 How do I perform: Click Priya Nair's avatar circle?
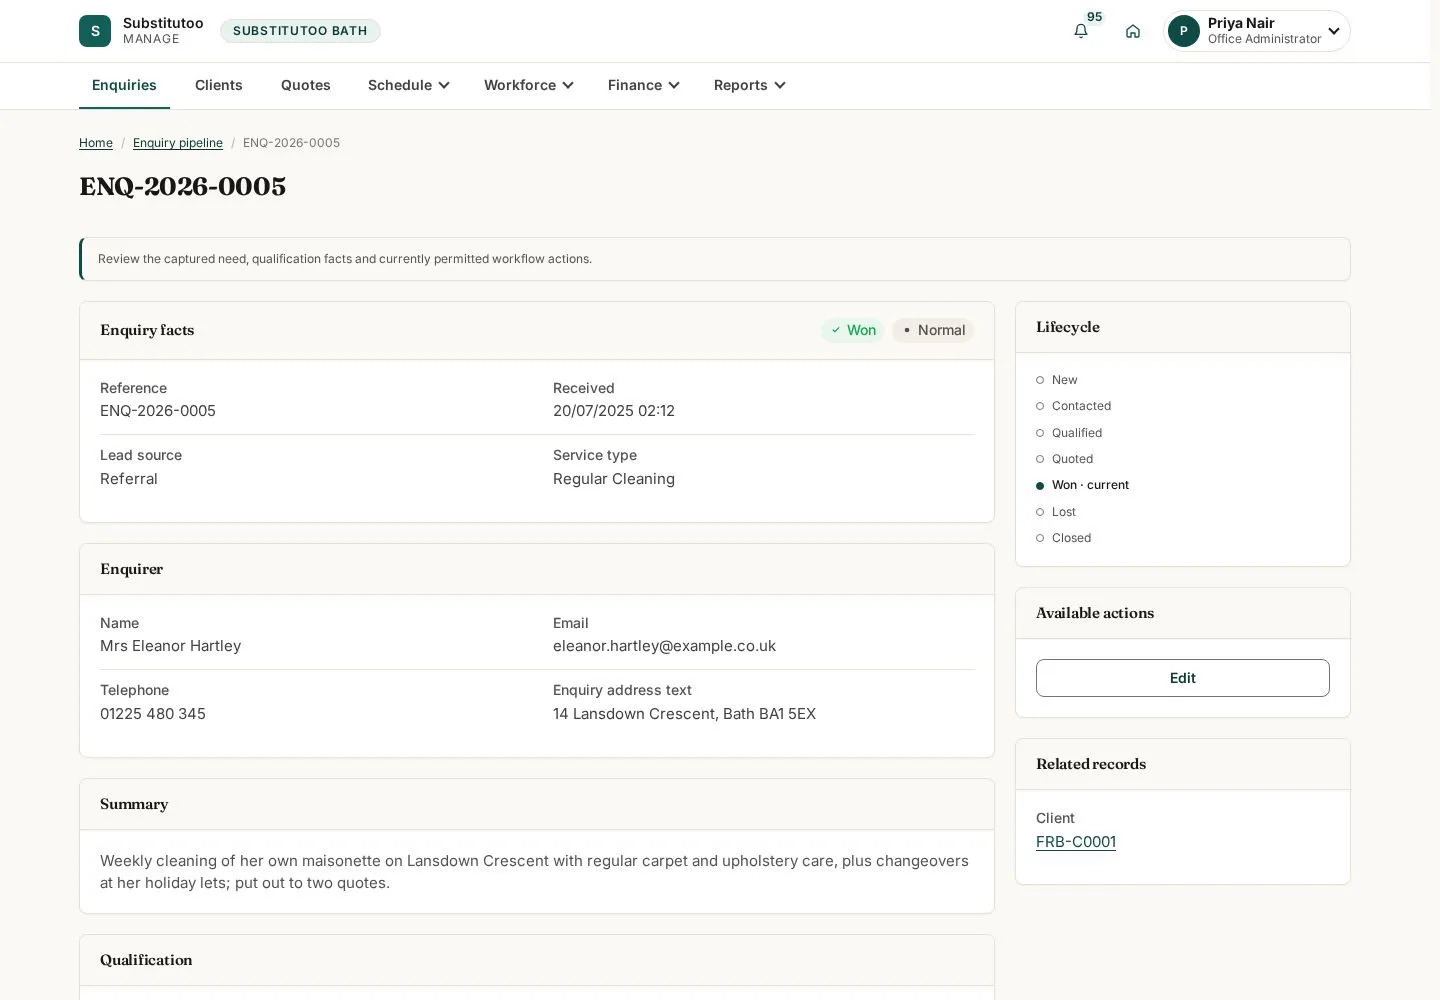1184,31
